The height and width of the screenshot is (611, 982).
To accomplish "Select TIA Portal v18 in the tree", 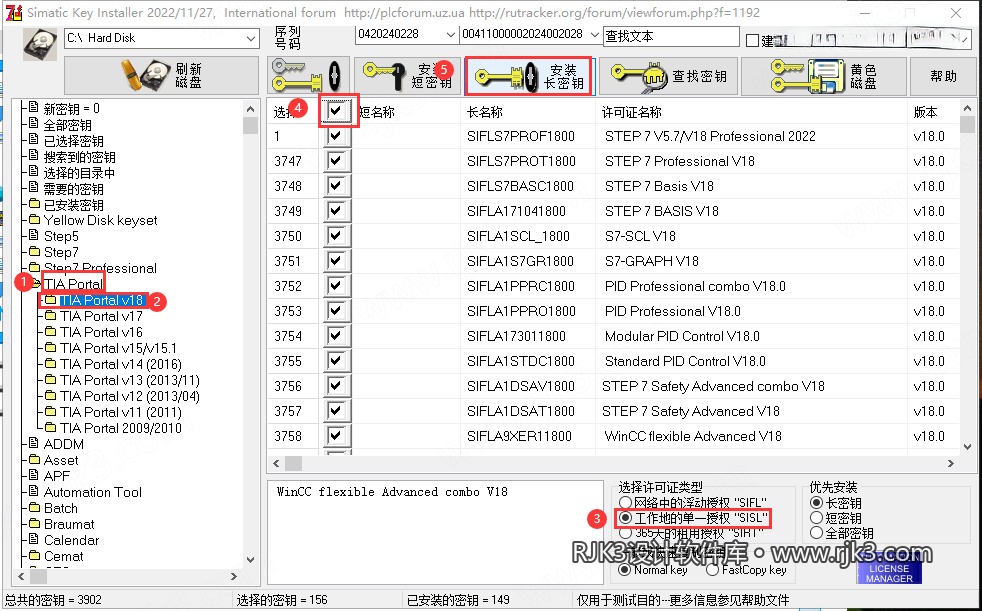I will pyautogui.click(x=101, y=300).
